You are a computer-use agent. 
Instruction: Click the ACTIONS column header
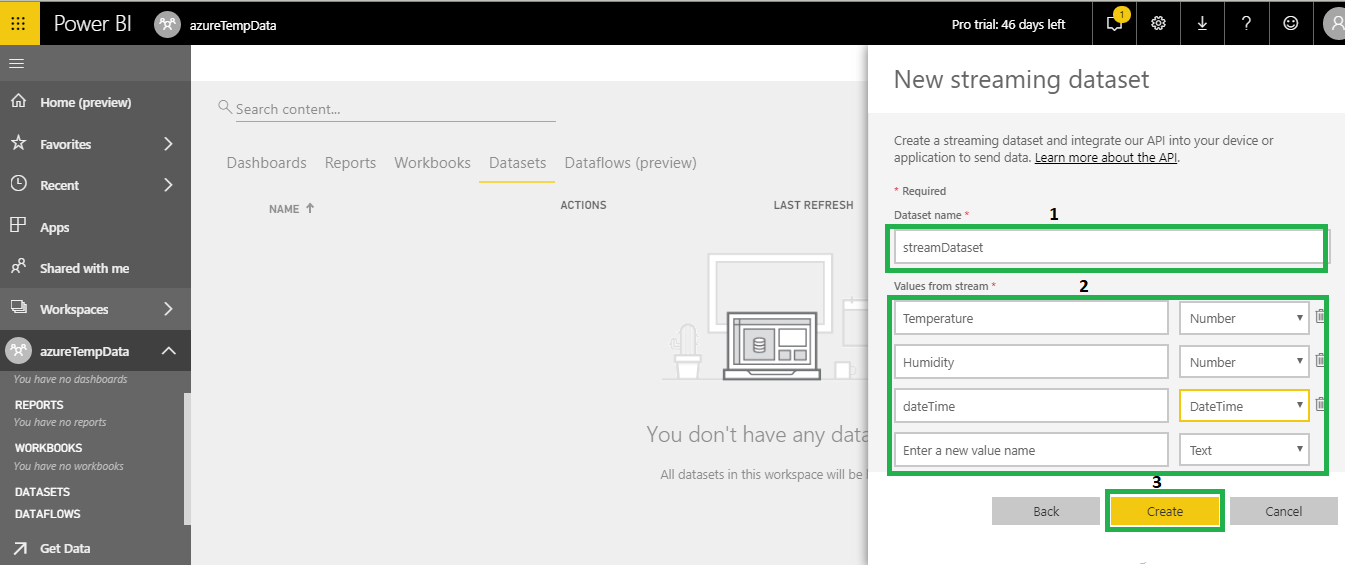tap(583, 205)
